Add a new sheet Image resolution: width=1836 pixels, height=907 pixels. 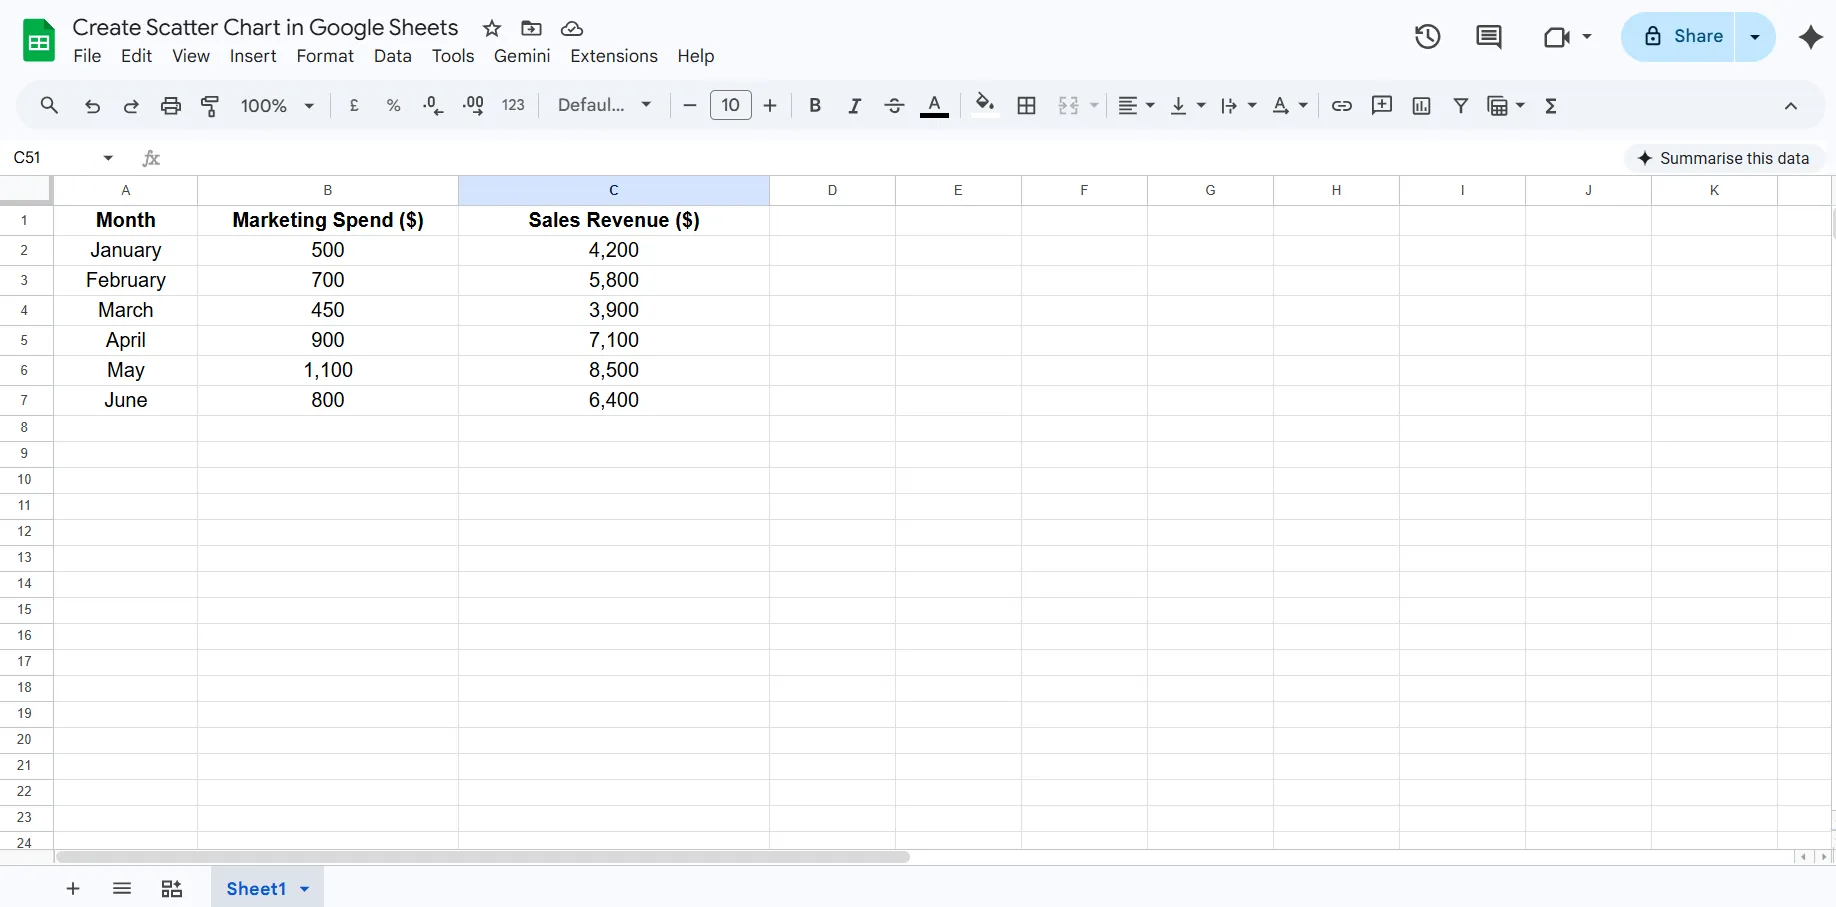click(73, 889)
